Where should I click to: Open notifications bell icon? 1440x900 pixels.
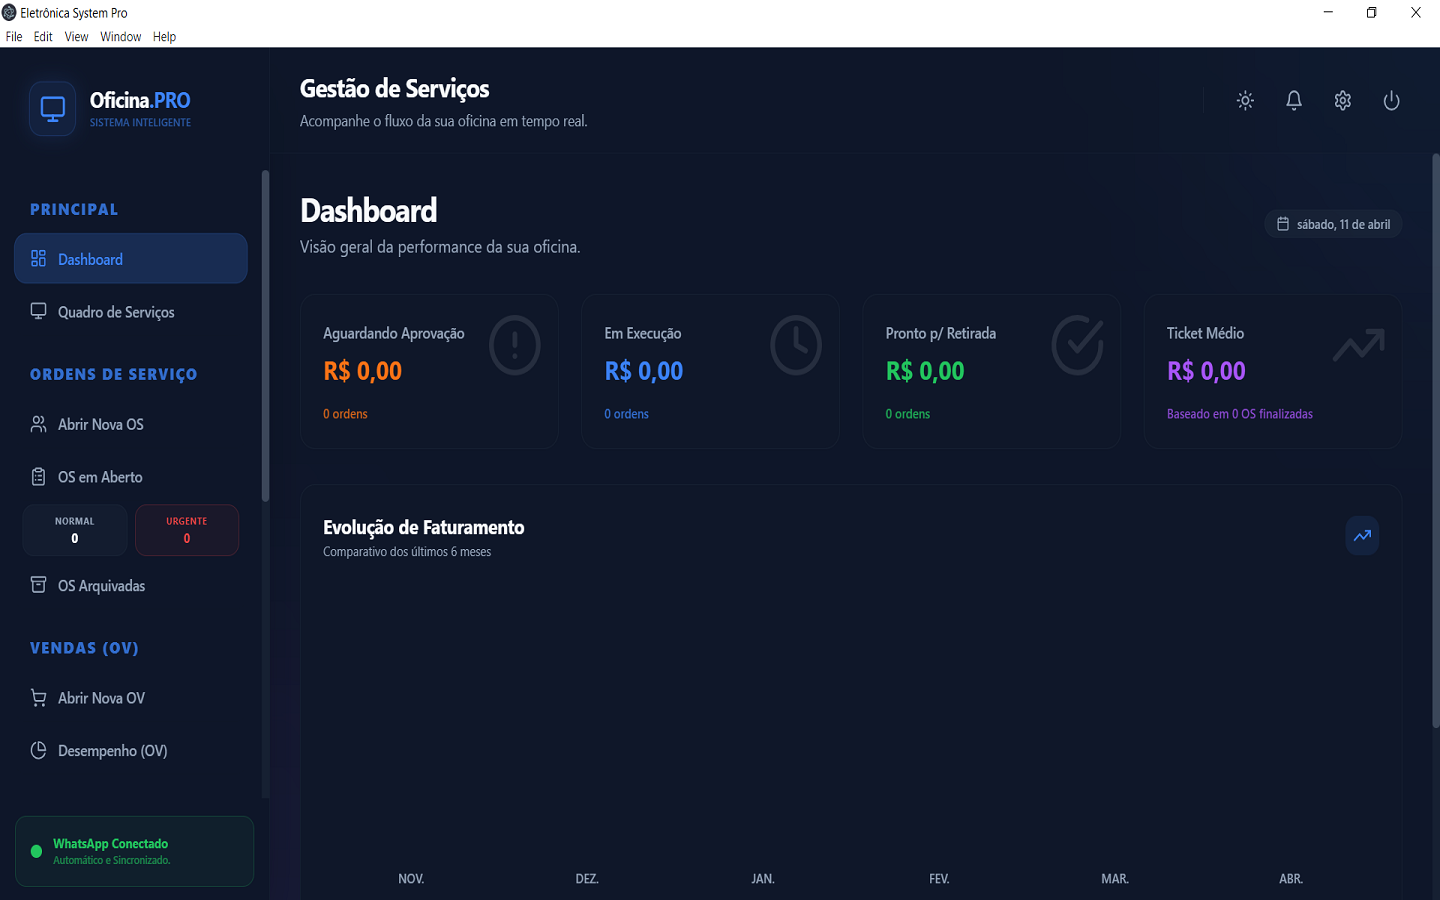click(1294, 100)
